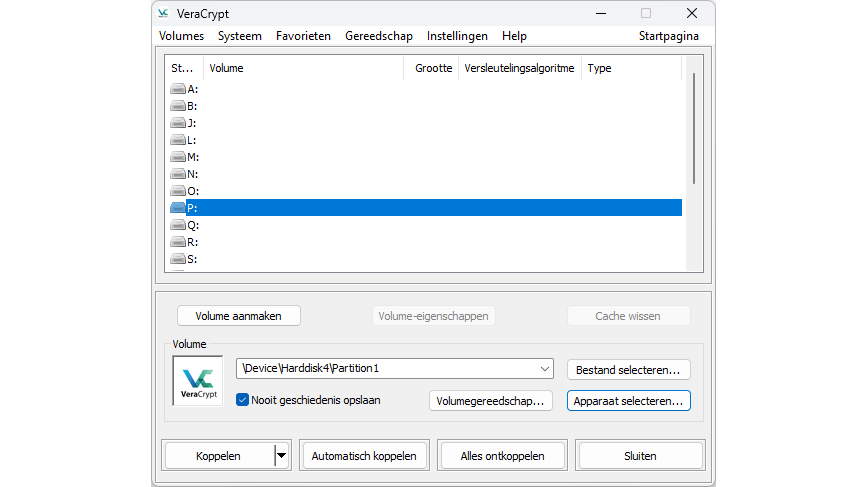Image resolution: width=866 pixels, height=487 pixels.
Task: Open Volumegereedschap button
Action: (x=490, y=401)
